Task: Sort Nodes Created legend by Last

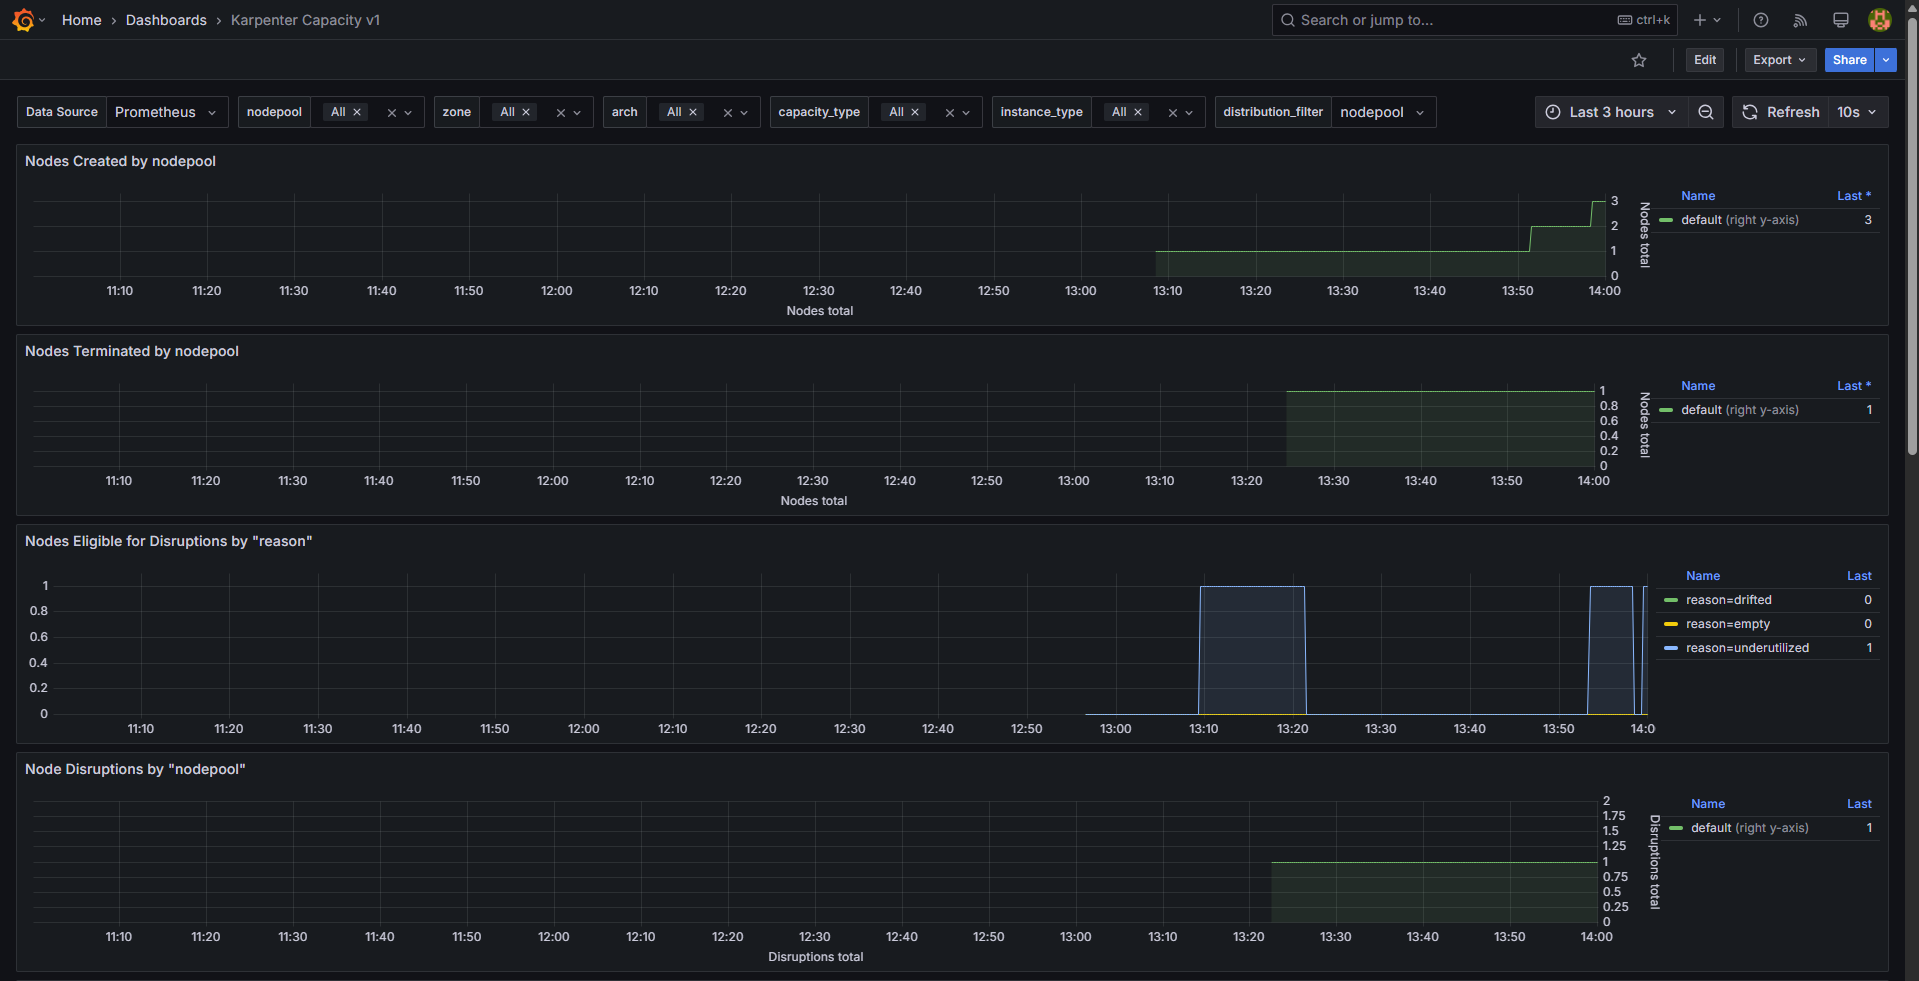Action: pyautogui.click(x=1853, y=196)
